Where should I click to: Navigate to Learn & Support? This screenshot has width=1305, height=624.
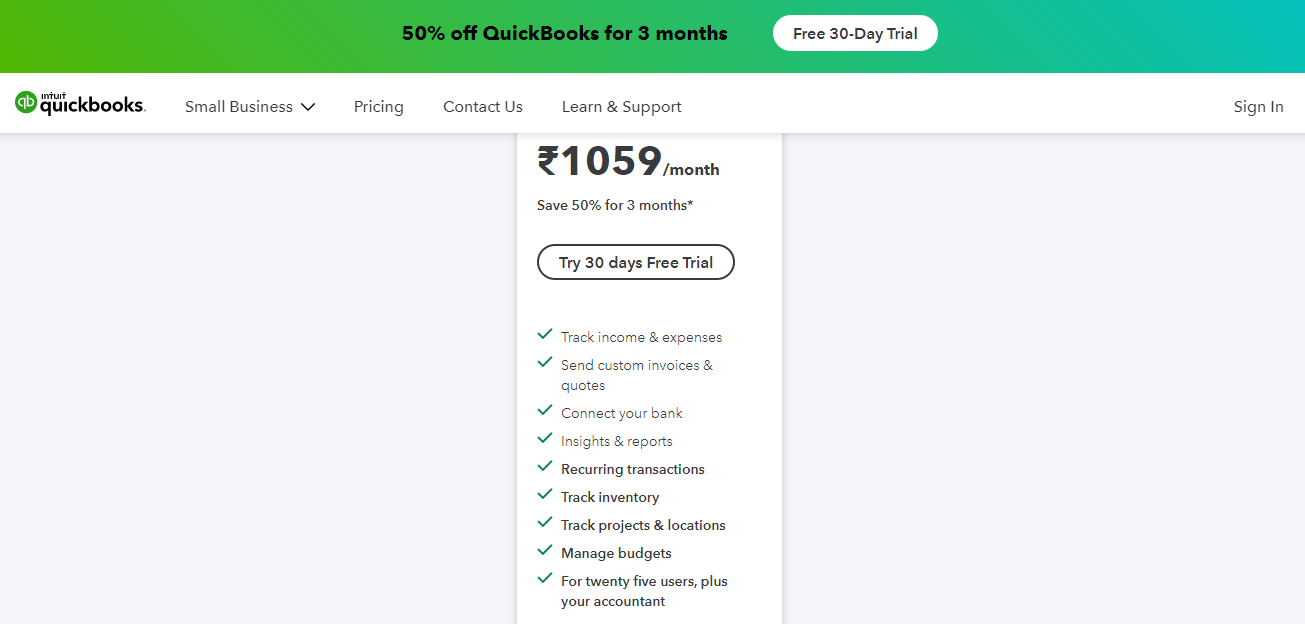click(x=621, y=106)
